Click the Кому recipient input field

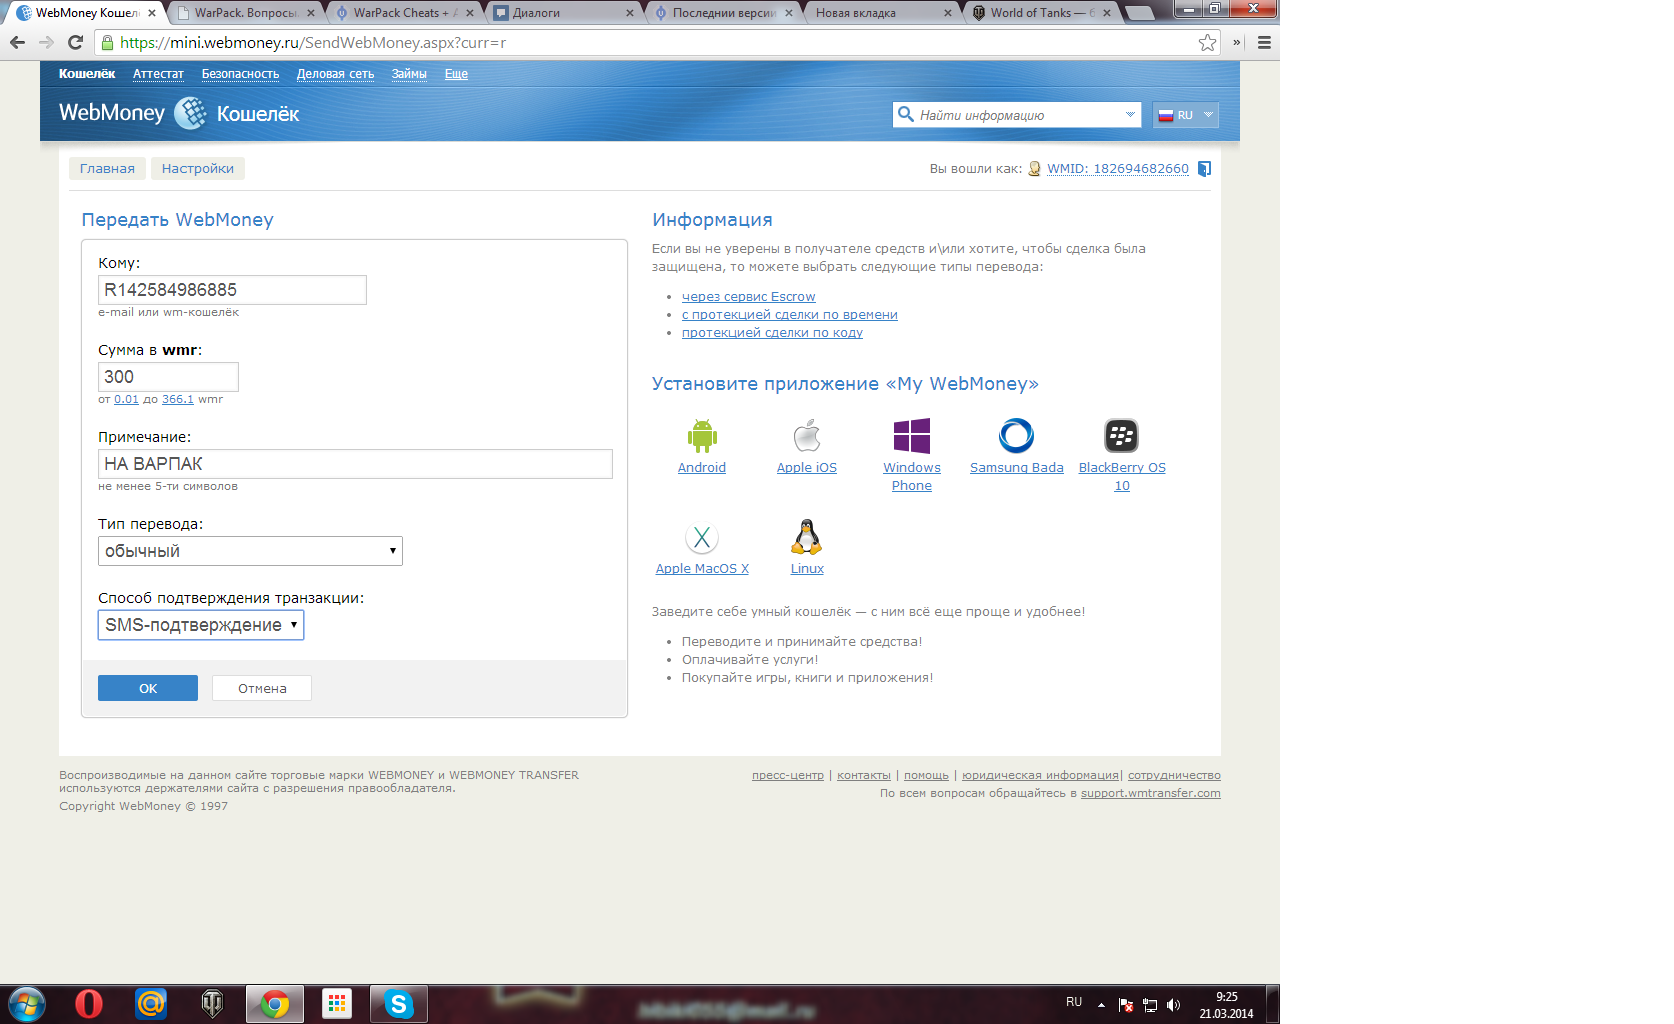pyautogui.click(x=232, y=290)
